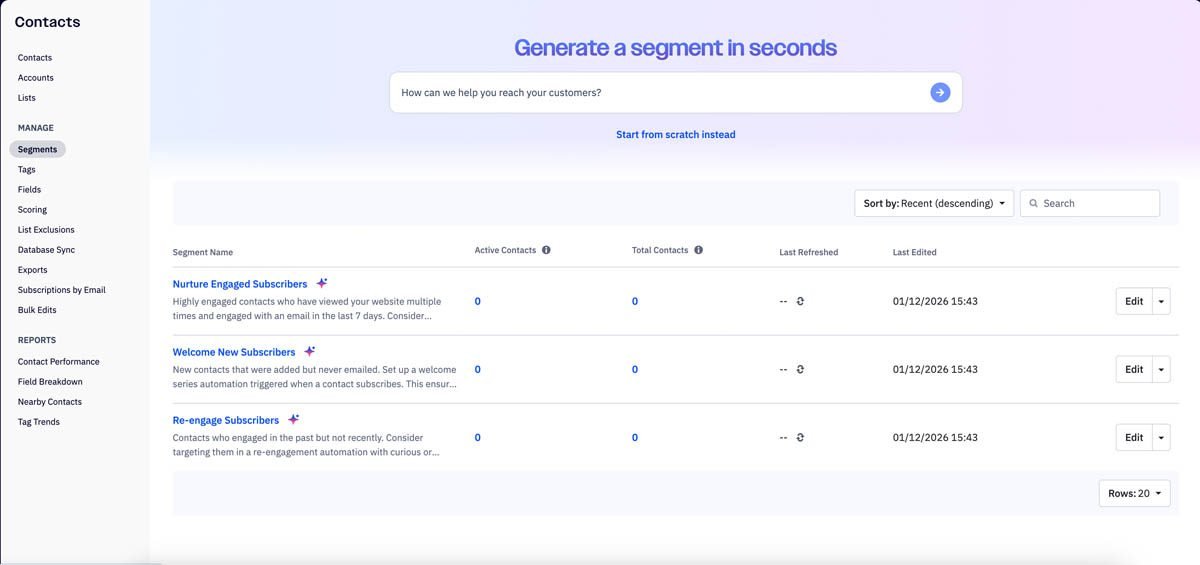Go to Contact Performance report
This screenshot has width=1200, height=565.
(x=59, y=362)
